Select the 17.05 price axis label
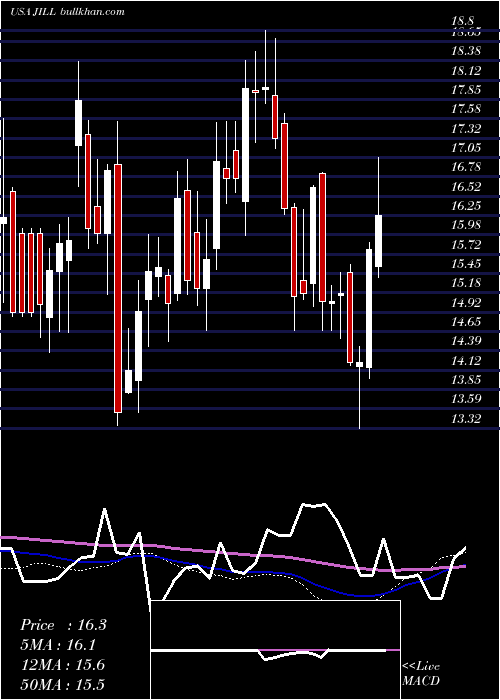The width and height of the screenshot is (500, 700). click(x=466, y=148)
